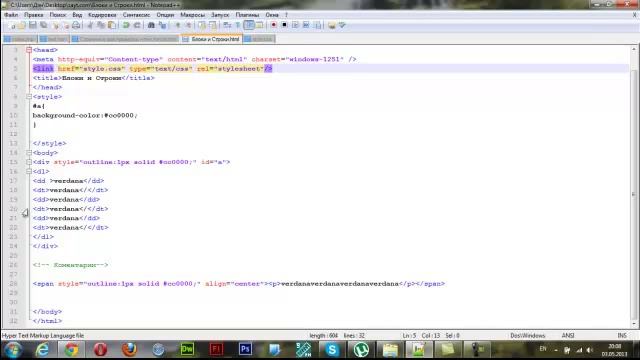The width and height of the screenshot is (640, 360).
Task: Click the User Defined Language icon
Action: (259, 25)
